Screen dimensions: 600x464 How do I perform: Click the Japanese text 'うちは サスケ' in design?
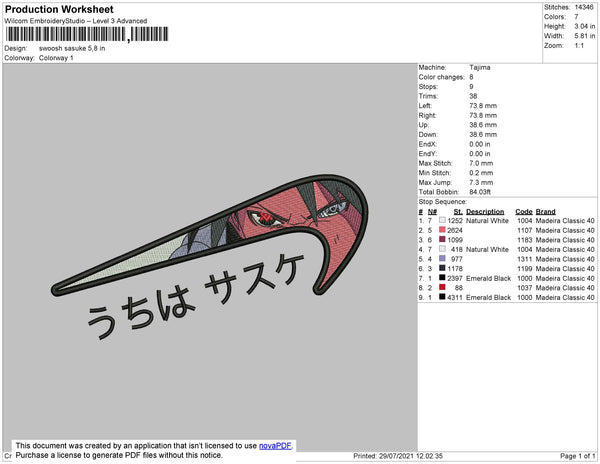click(196, 296)
